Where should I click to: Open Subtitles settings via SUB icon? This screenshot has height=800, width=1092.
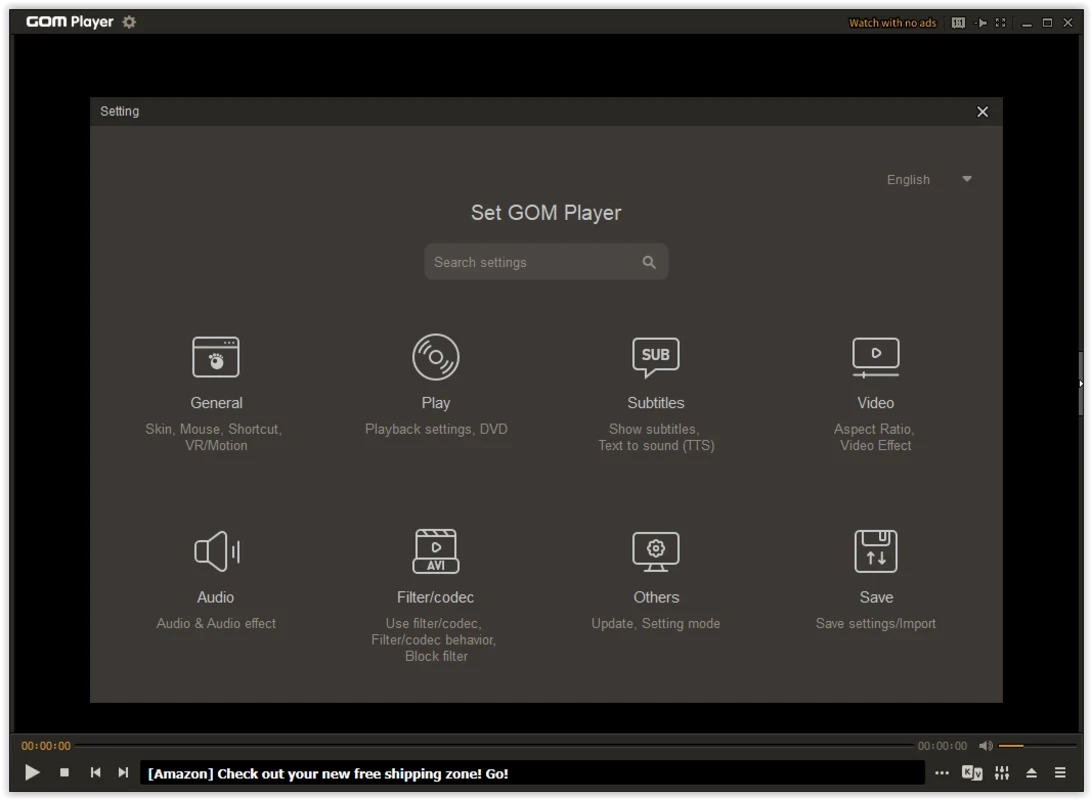tap(656, 357)
